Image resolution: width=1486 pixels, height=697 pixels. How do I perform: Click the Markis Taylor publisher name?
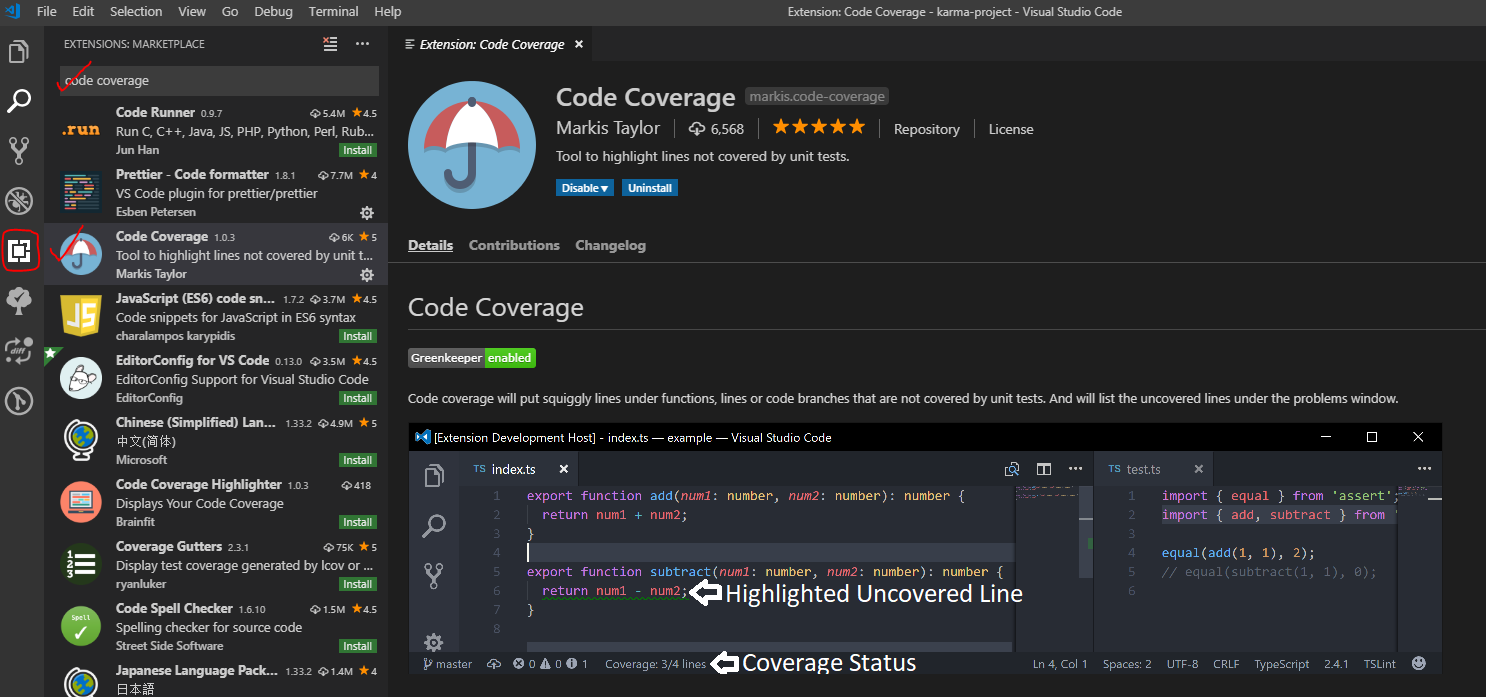(x=608, y=128)
